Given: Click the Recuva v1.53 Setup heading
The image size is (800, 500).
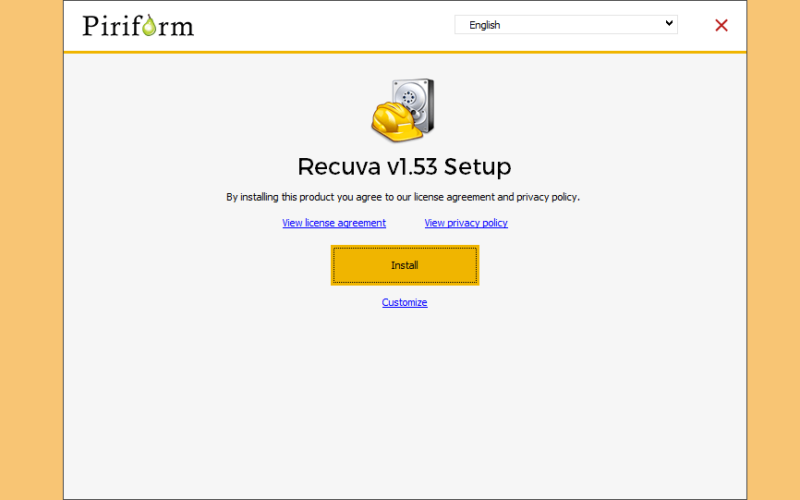Looking at the screenshot, I should click(405, 167).
